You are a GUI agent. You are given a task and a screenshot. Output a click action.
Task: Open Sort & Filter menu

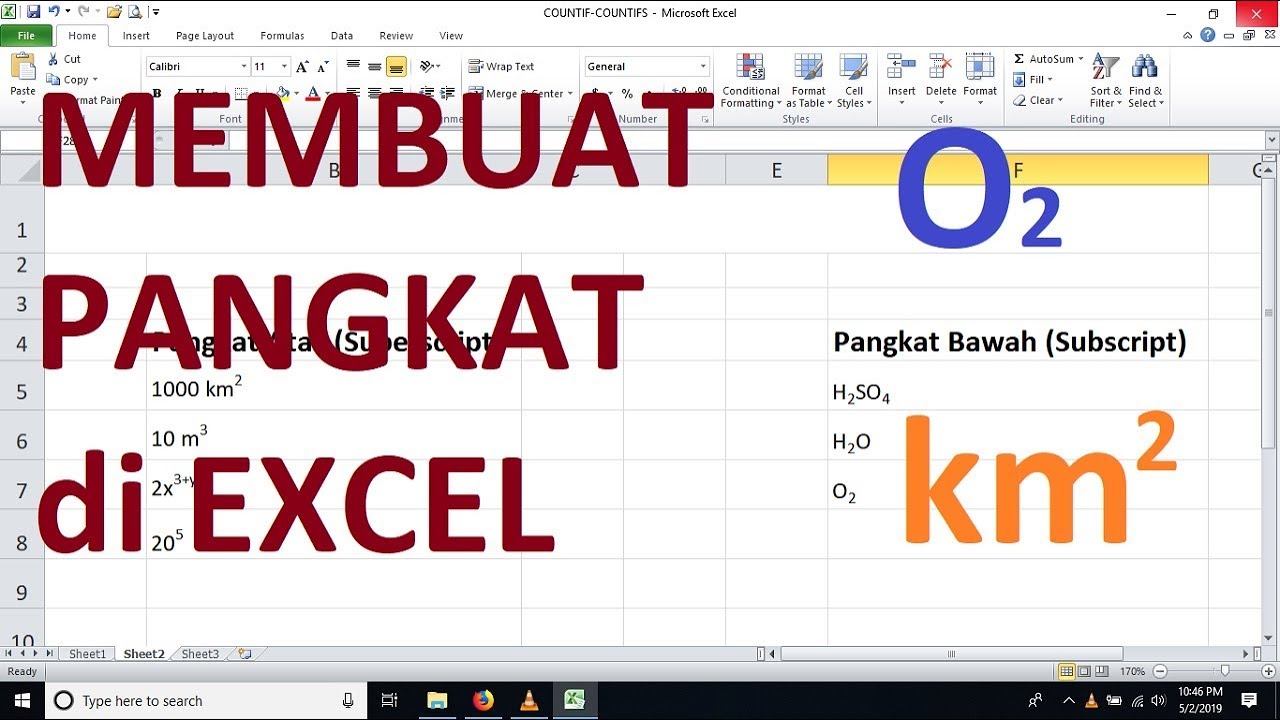click(1105, 81)
